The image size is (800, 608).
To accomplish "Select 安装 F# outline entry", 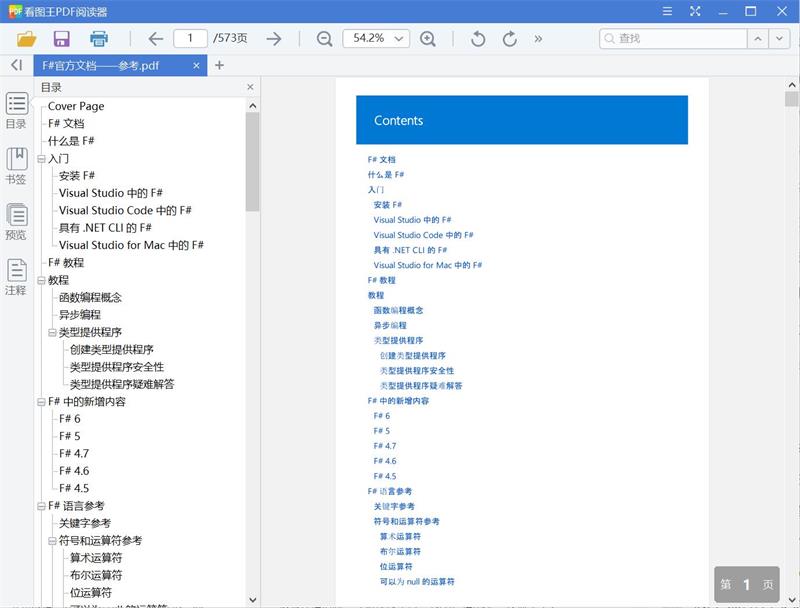I will pos(77,175).
